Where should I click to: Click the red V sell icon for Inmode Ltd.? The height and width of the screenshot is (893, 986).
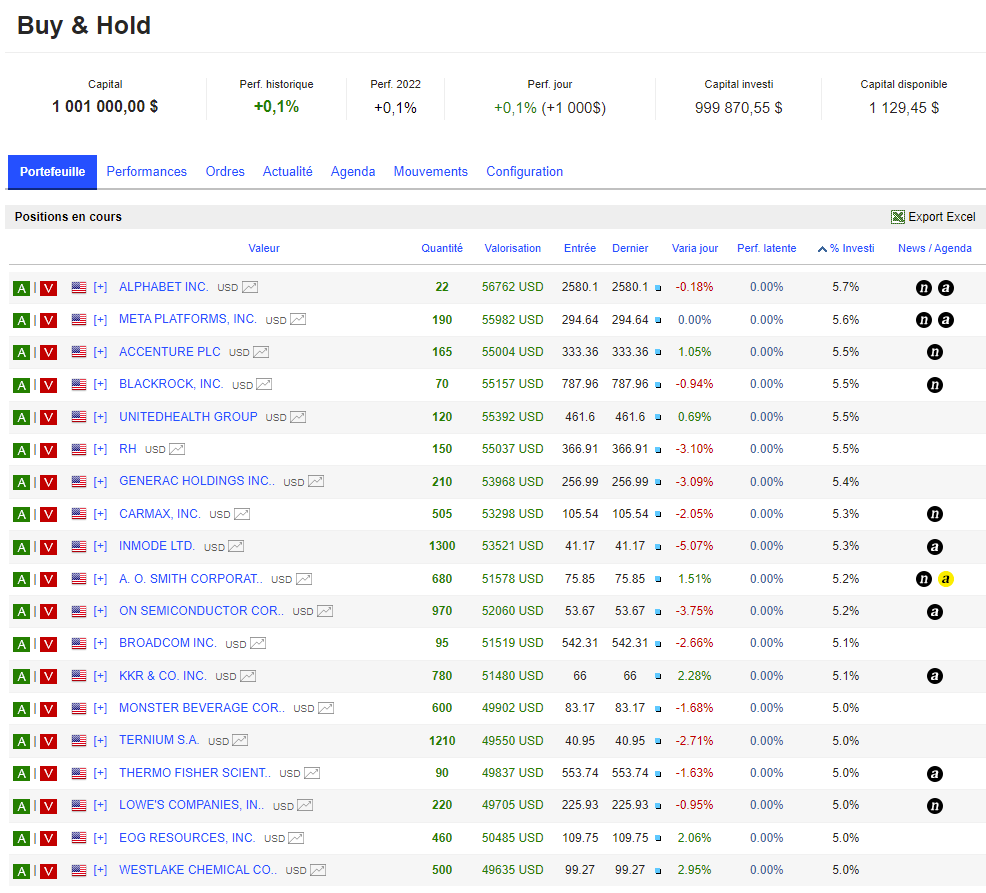tap(48, 547)
